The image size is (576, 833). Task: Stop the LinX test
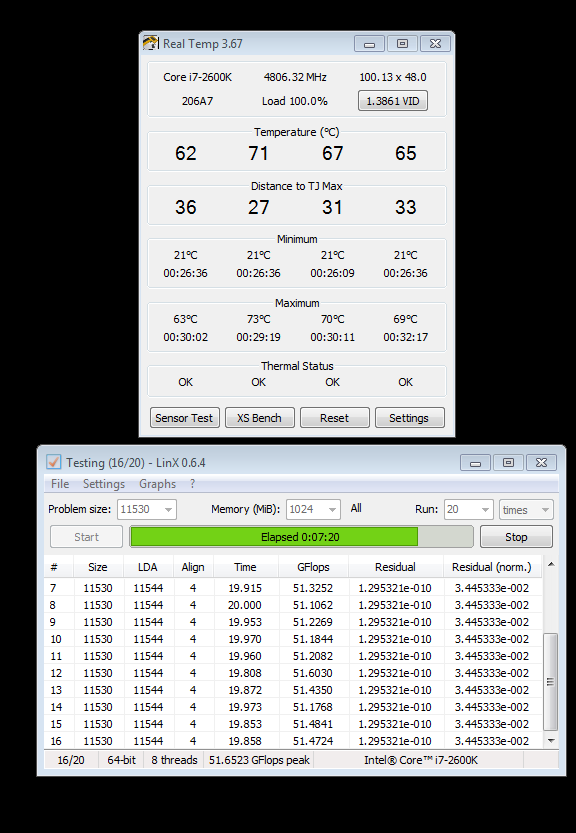(x=516, y=537)
